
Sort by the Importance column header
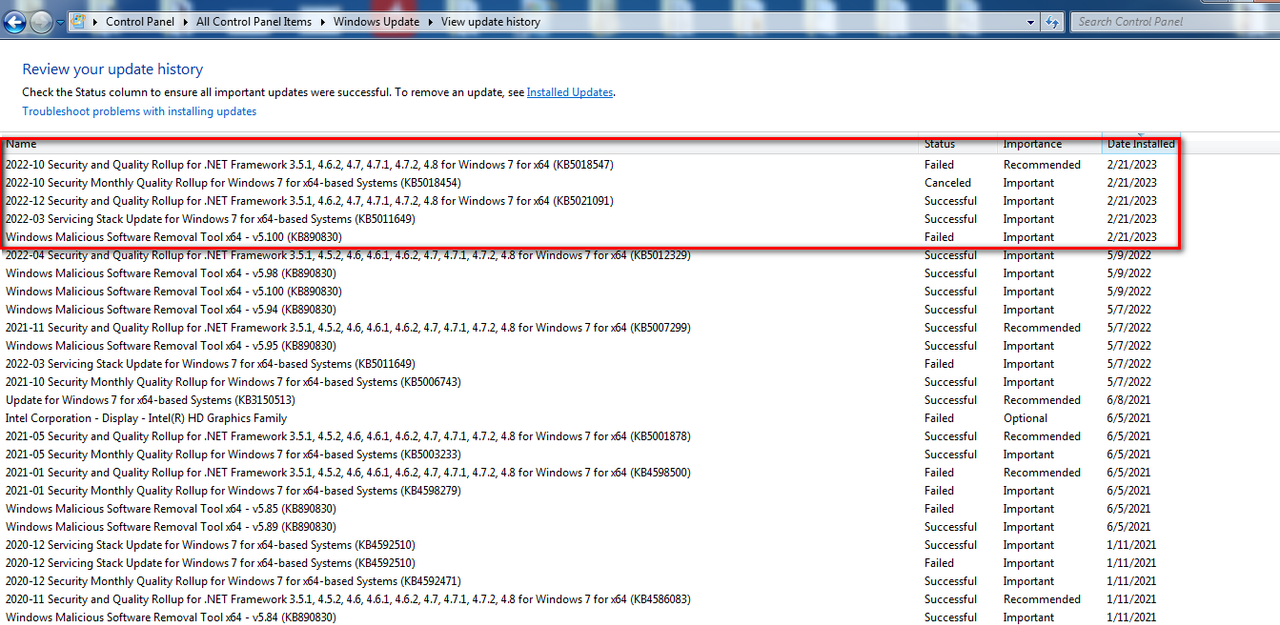pyautogui.click(x=1050, y=144)
